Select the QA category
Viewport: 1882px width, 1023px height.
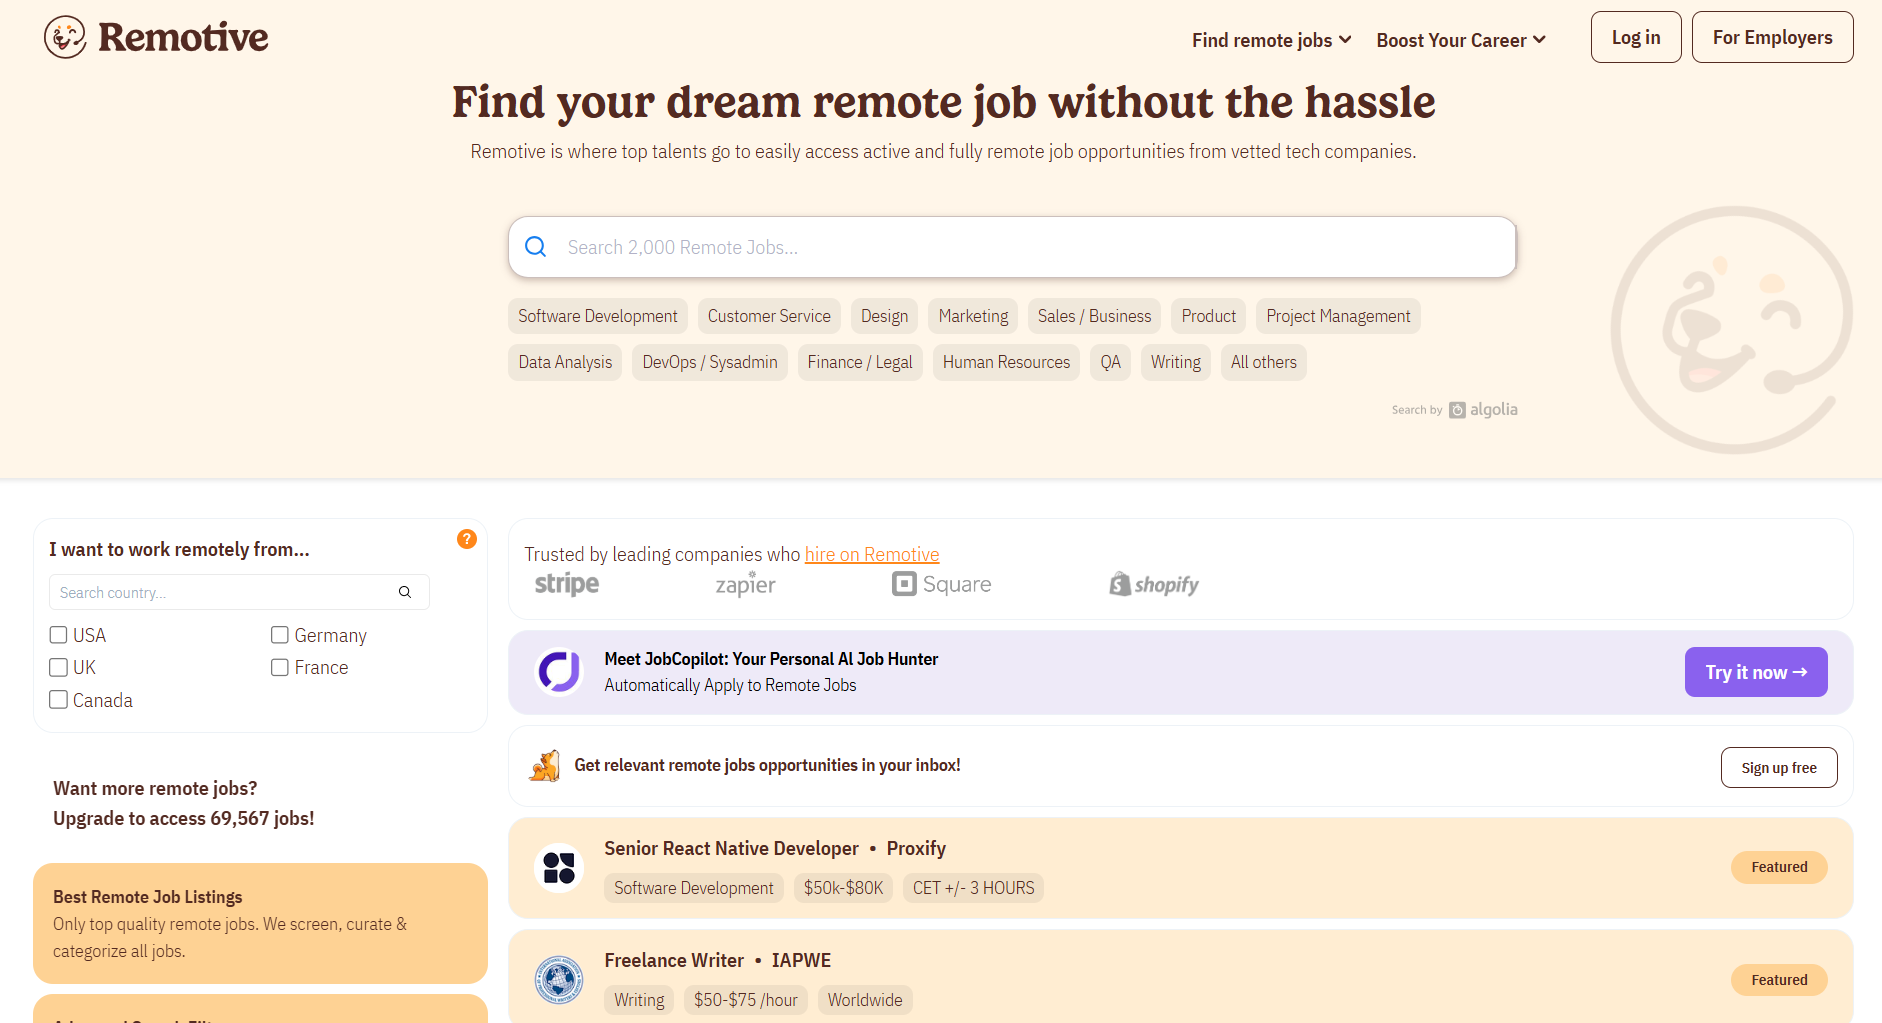(x=1110, y=362)
